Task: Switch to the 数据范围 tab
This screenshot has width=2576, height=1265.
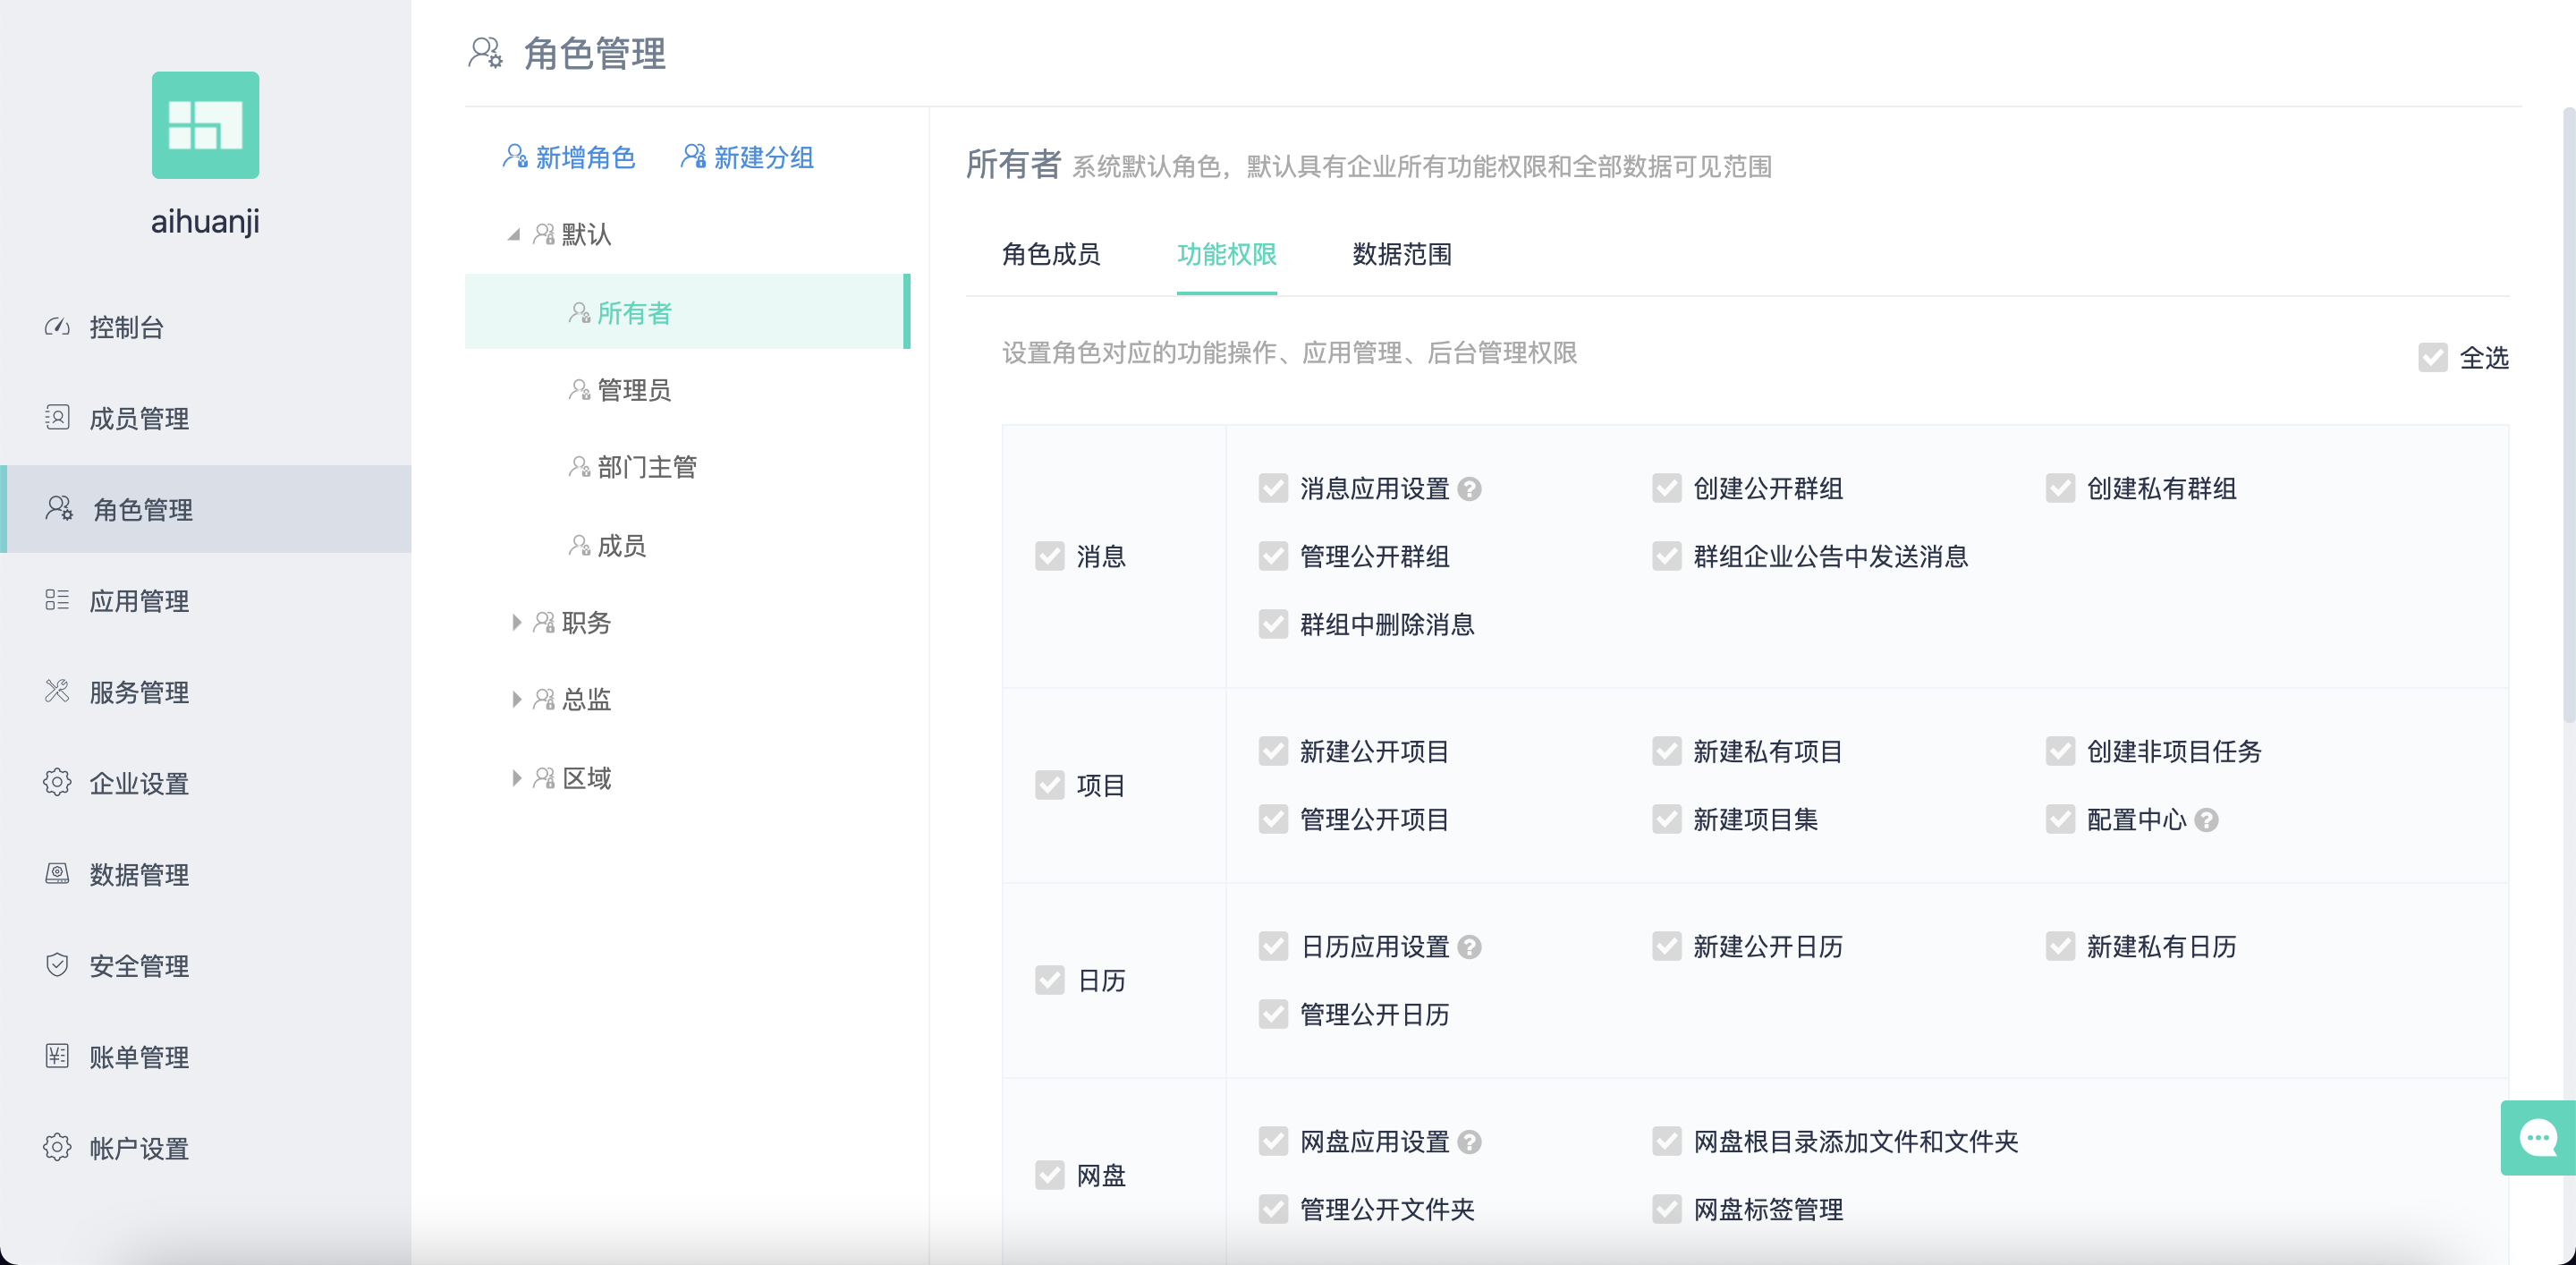Action: pyautogui.click(x=1401, y=254)
